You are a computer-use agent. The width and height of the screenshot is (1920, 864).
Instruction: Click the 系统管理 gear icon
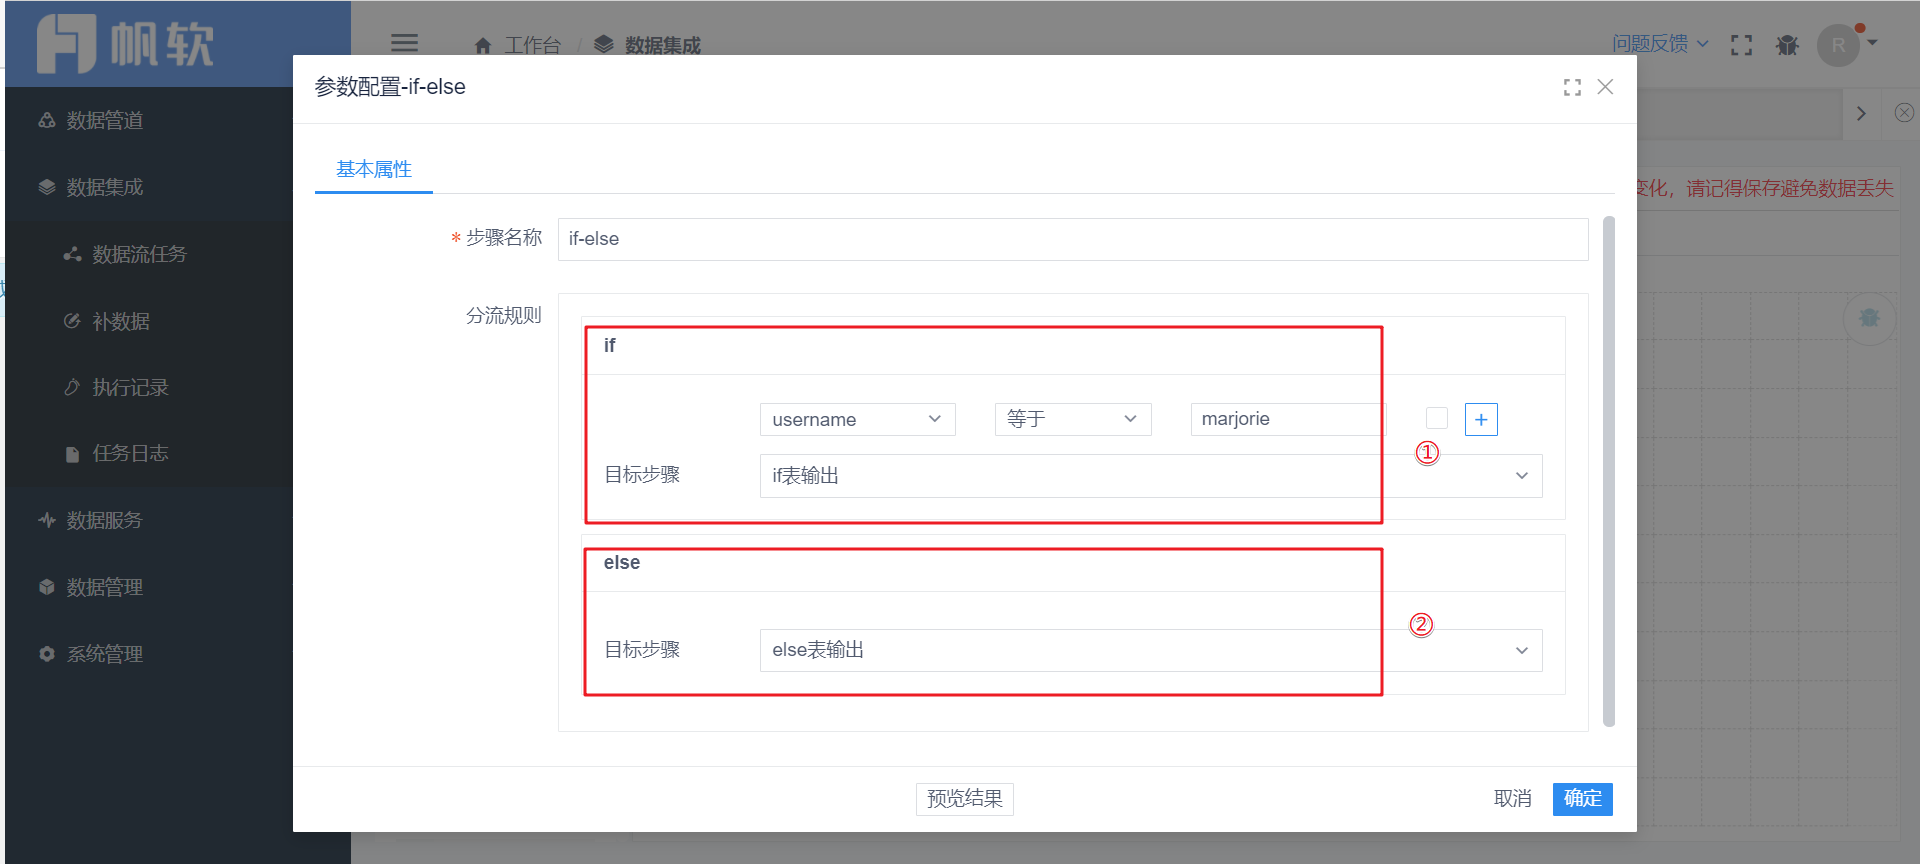tap(46, 654)
